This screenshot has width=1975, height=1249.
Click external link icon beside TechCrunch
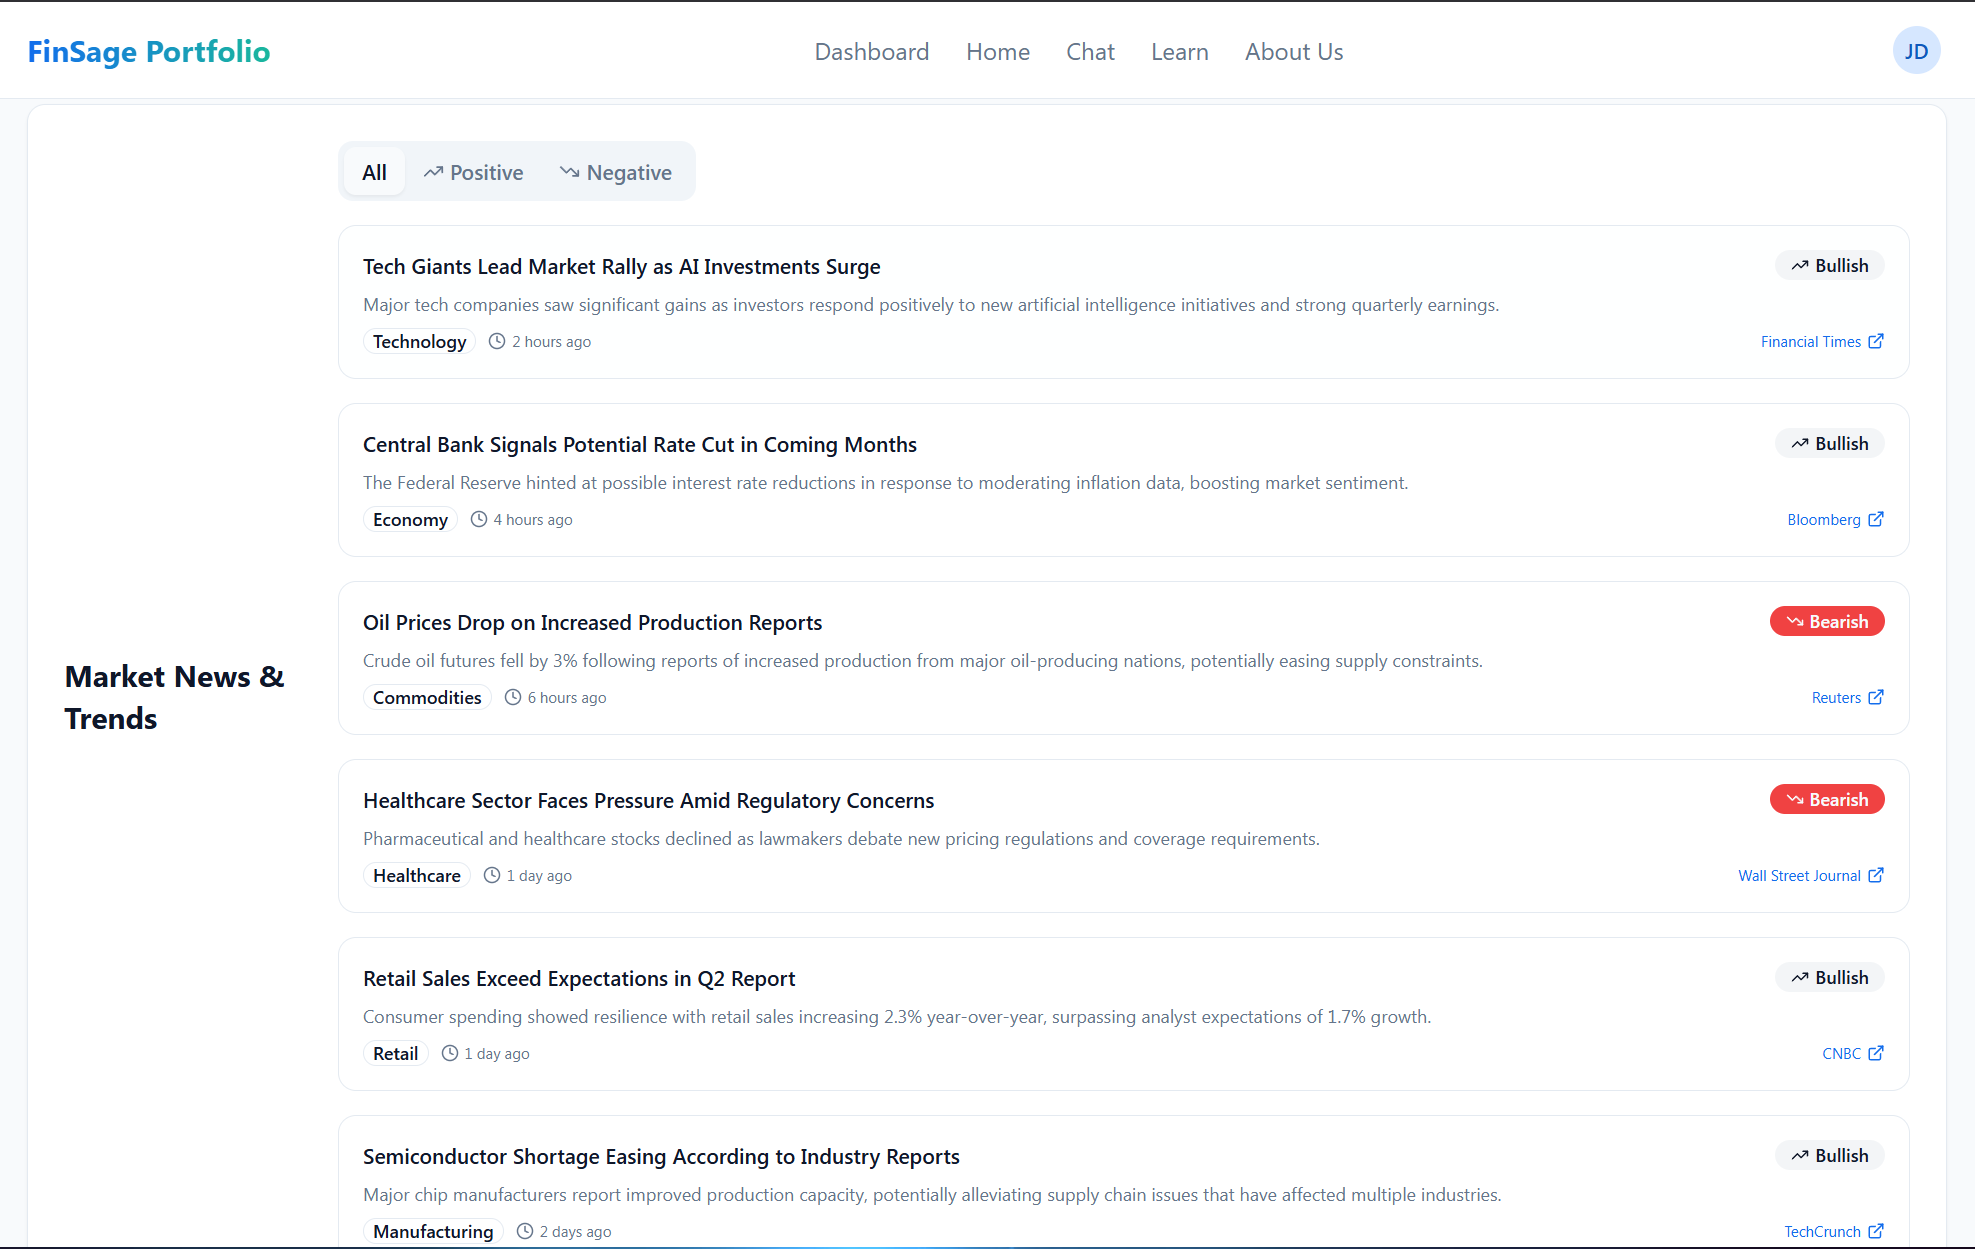[1876, 1231]
